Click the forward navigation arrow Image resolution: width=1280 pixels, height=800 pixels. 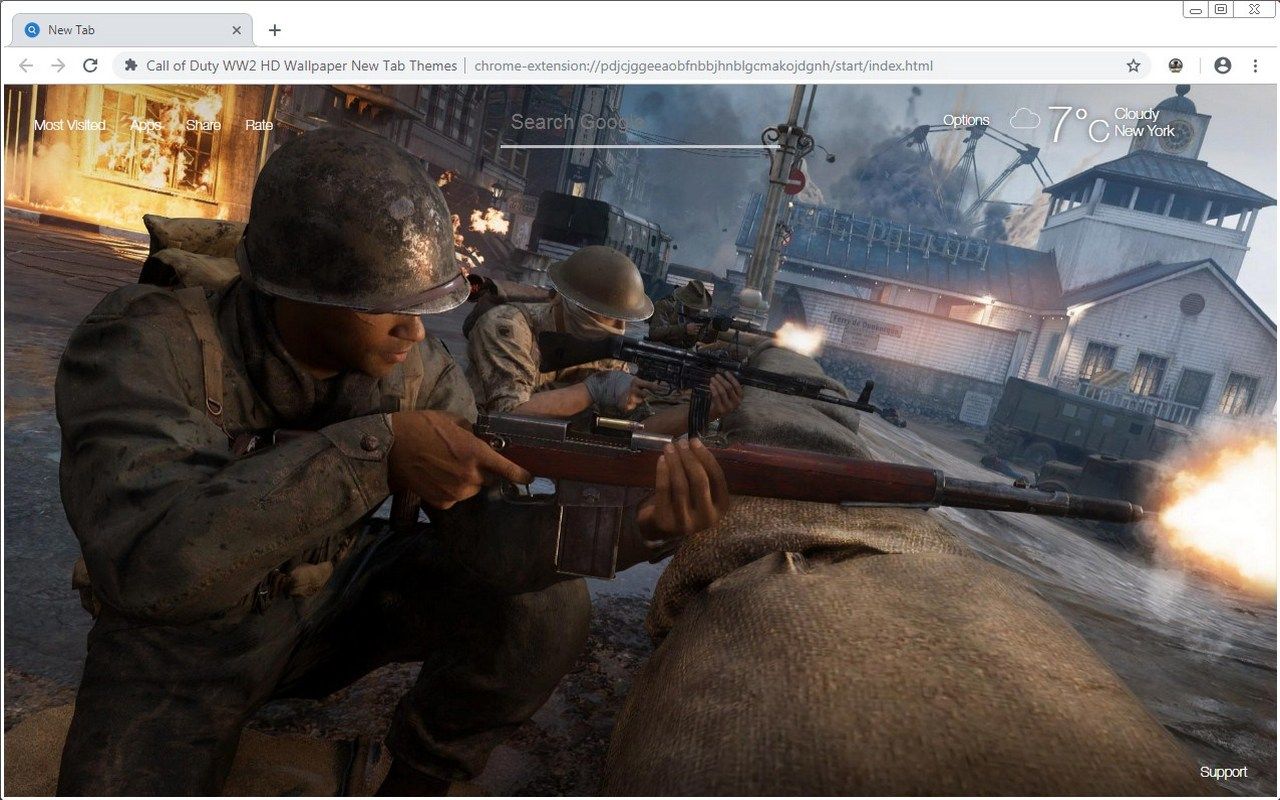pyautogui.click(x=58, y=65)
